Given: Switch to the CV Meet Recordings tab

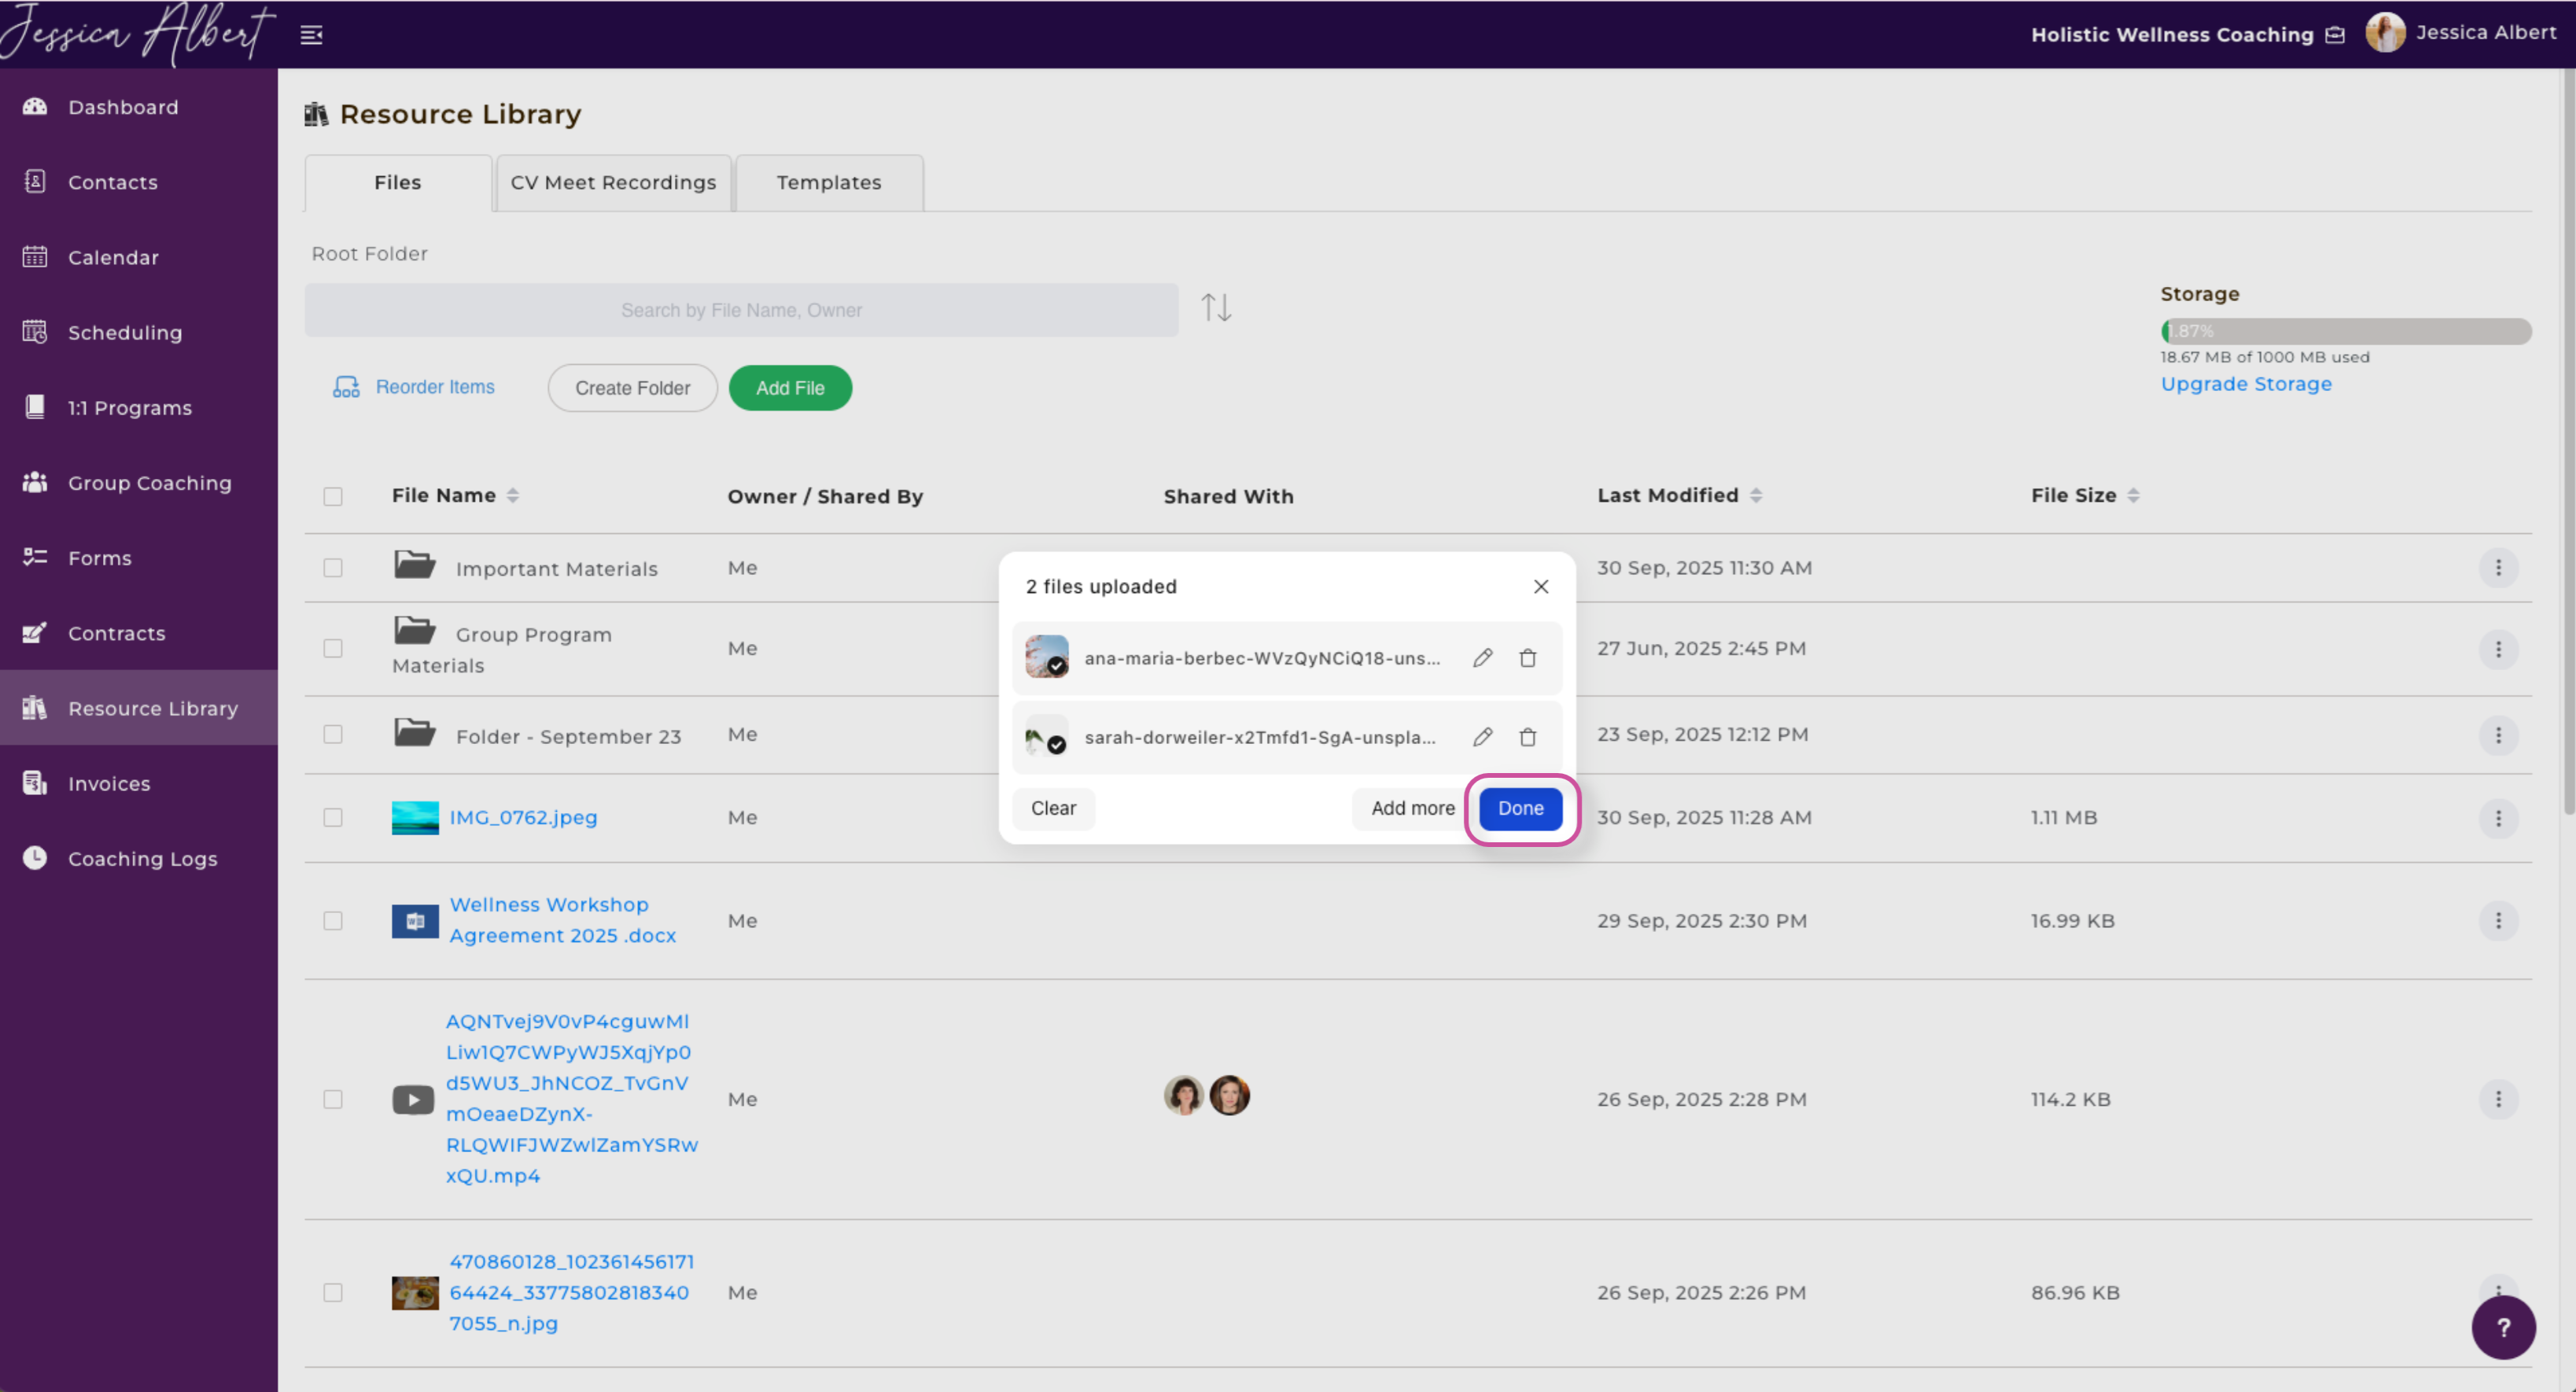Looking at the screenshot, I should point(613,182).
